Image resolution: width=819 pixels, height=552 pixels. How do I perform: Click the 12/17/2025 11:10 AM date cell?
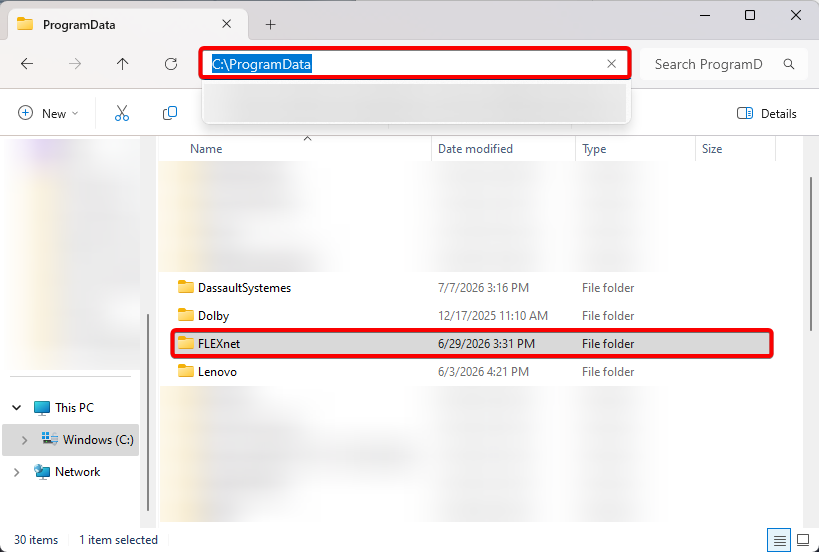pyautogui.click(x=493, y=316)
